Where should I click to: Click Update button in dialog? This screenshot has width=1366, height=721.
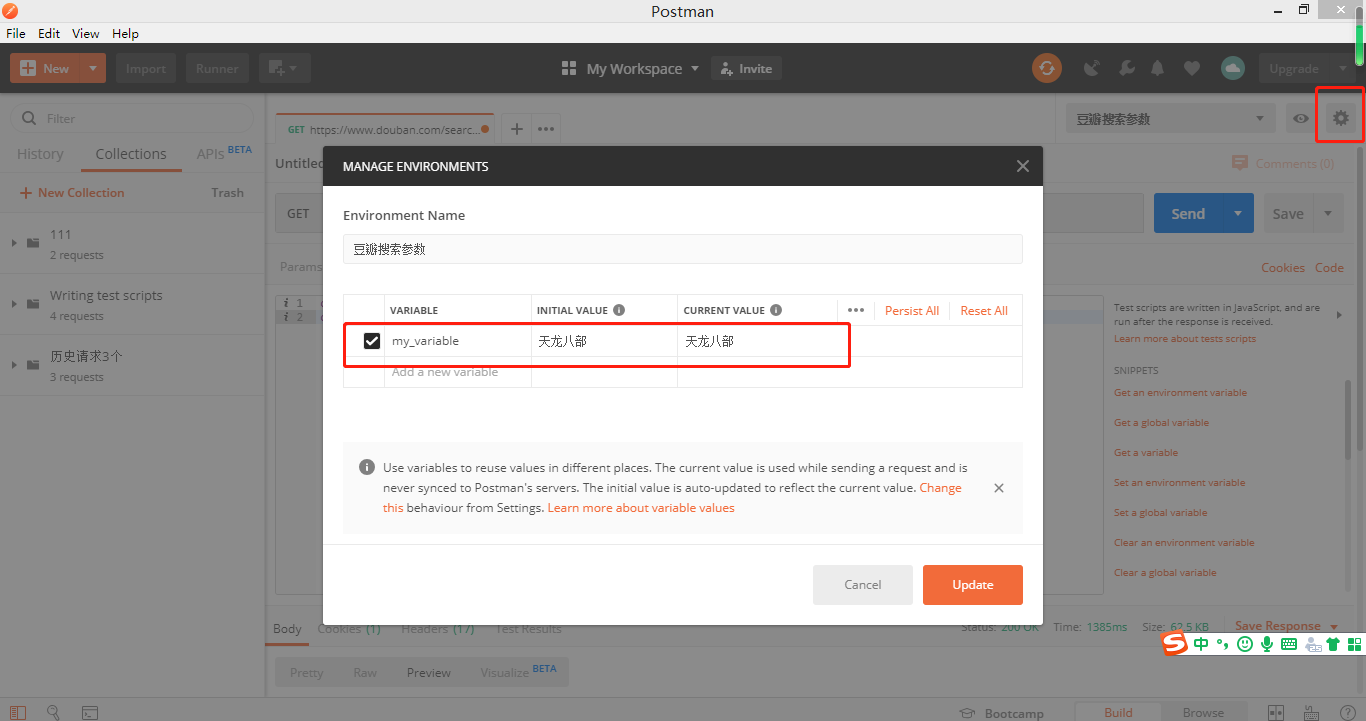click(973, 585)
